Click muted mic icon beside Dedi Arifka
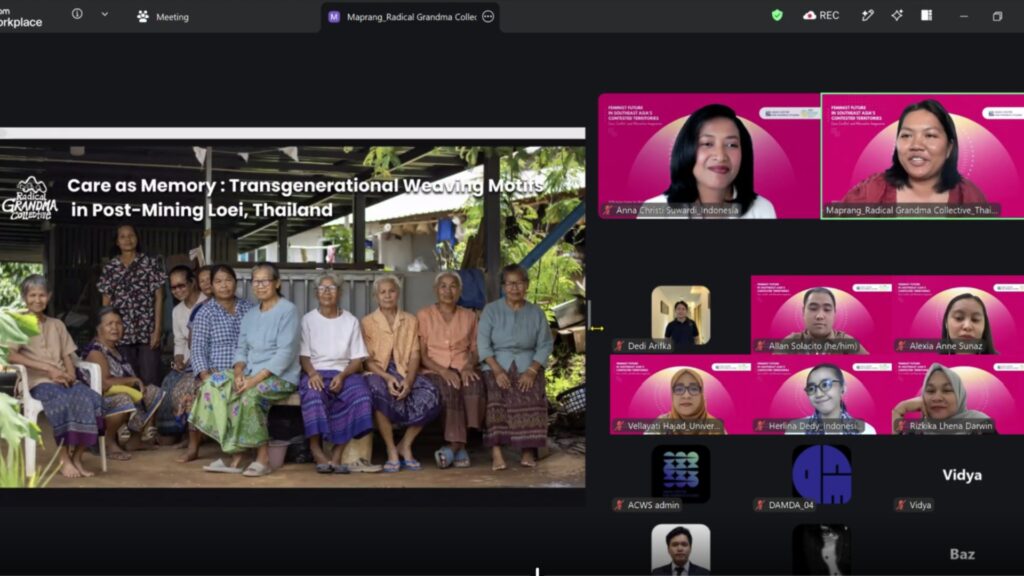The image size is (1024, 576). 619,345
